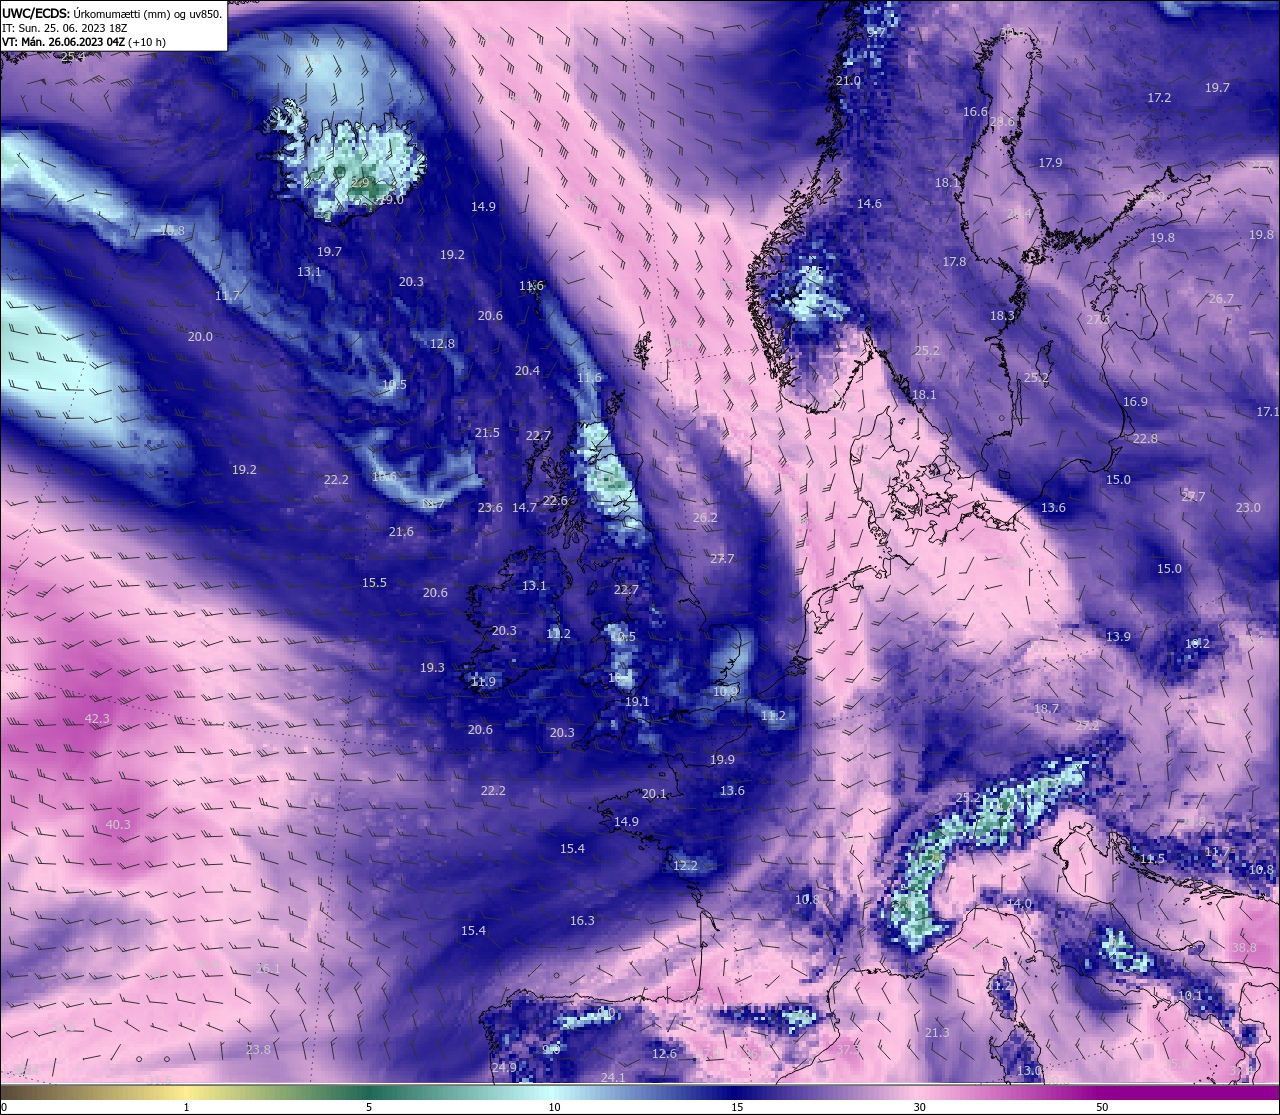Click the 24.1 value label

pos(613,1077)
